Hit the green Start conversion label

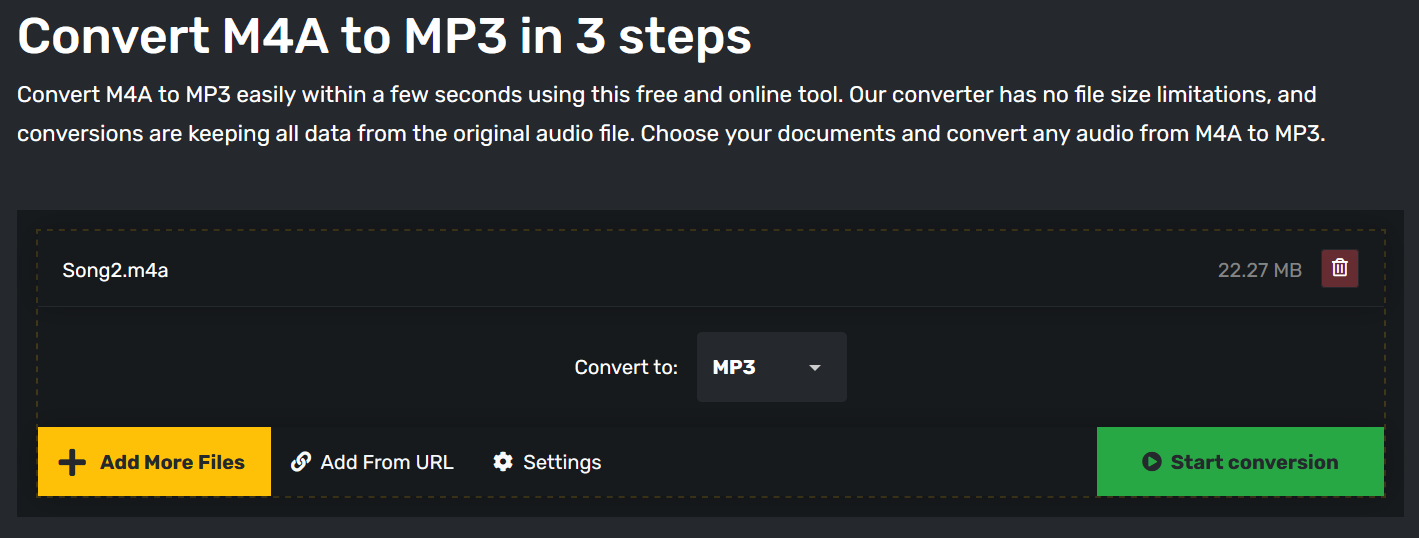point(1254,462)
